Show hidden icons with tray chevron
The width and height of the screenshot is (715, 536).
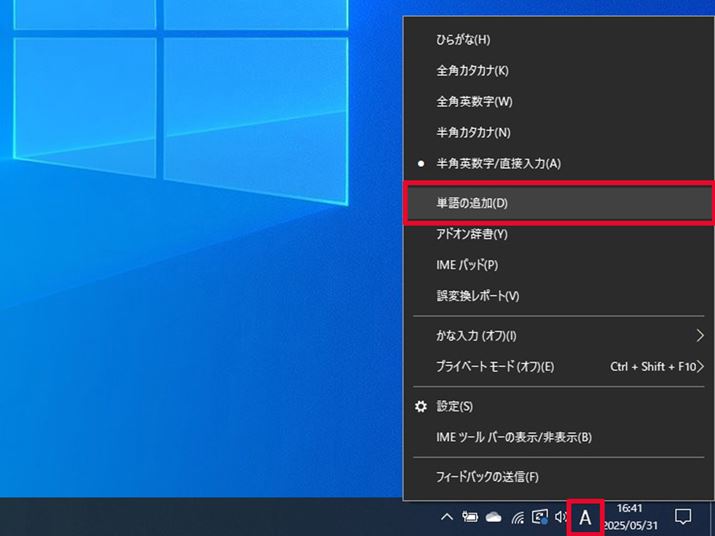click(446, 517)
